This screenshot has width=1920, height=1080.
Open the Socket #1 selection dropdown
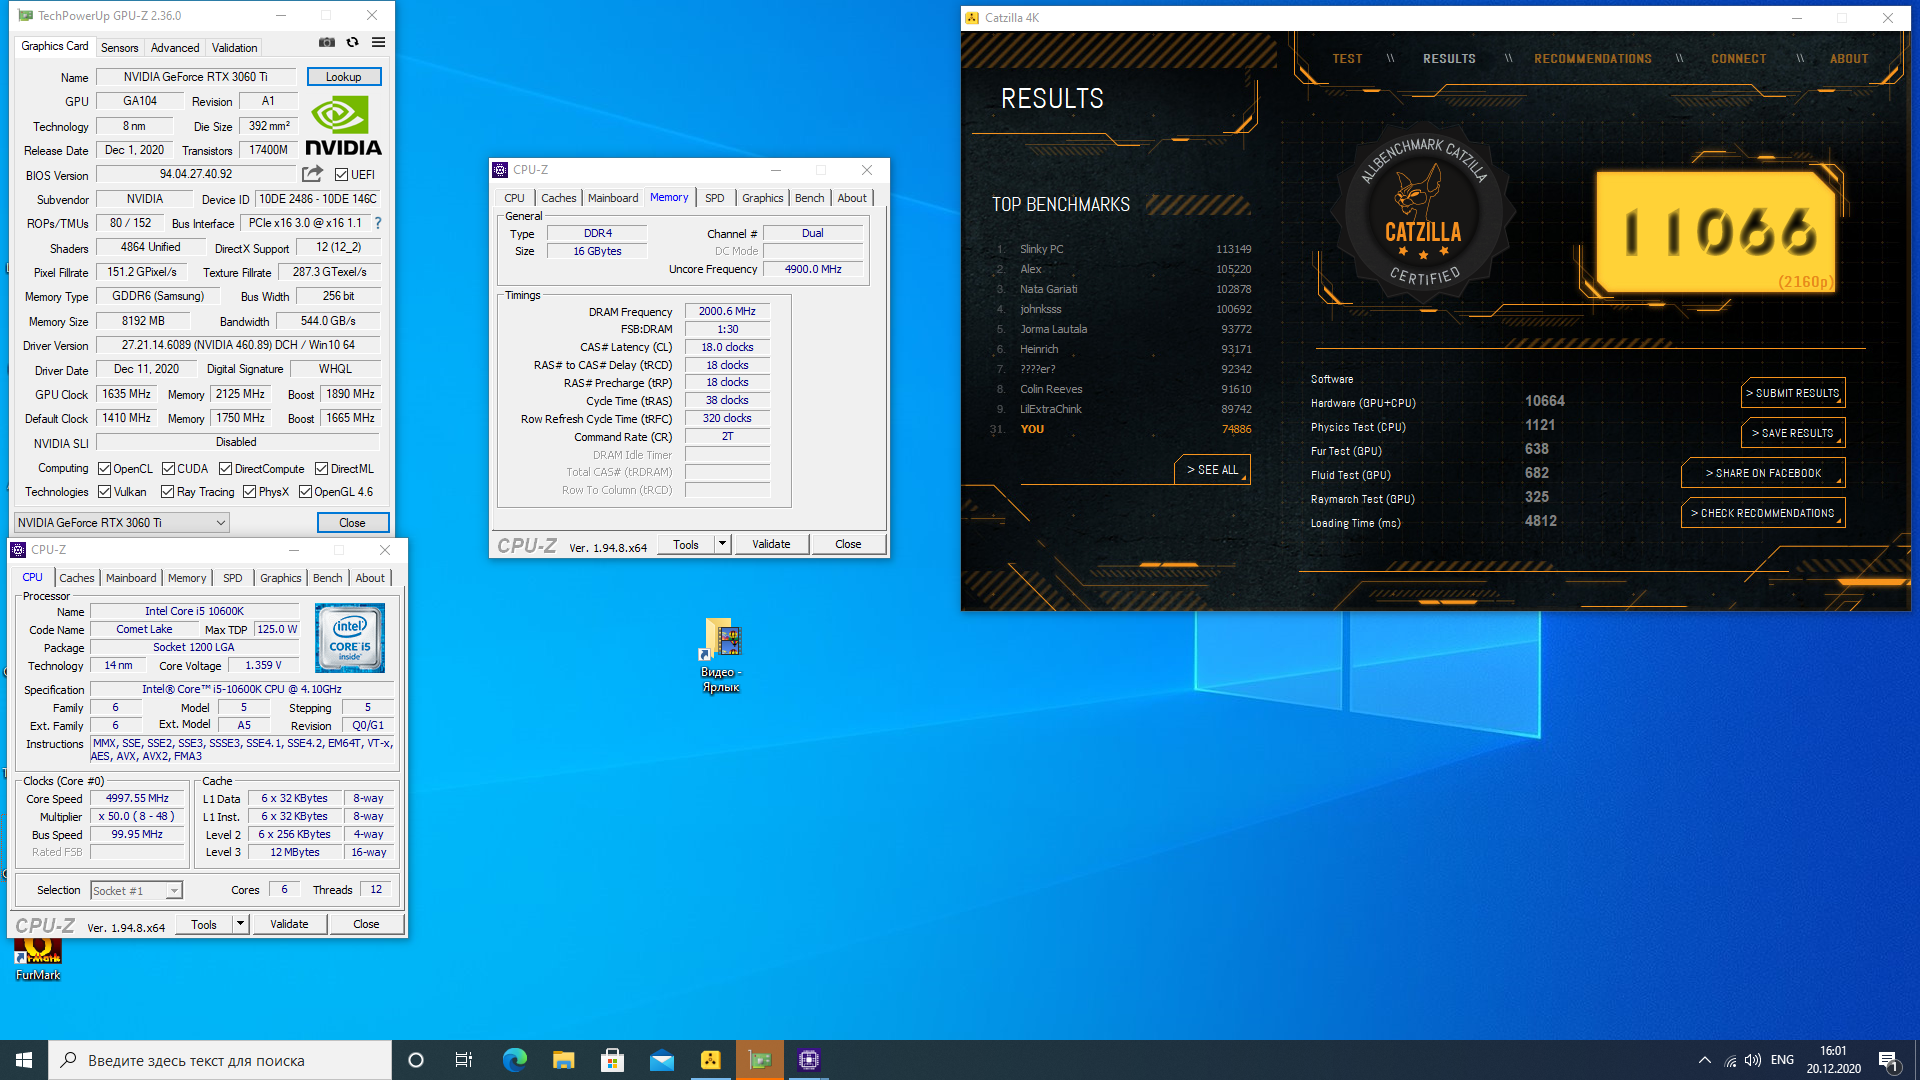pyautogui.click(x=136, y=890)
